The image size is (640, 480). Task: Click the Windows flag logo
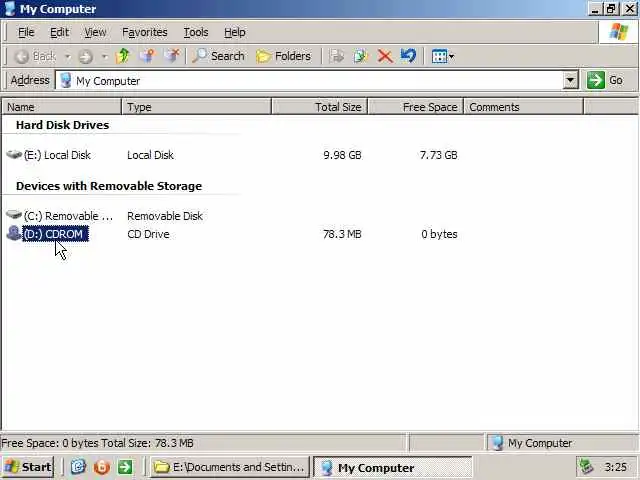619,32
